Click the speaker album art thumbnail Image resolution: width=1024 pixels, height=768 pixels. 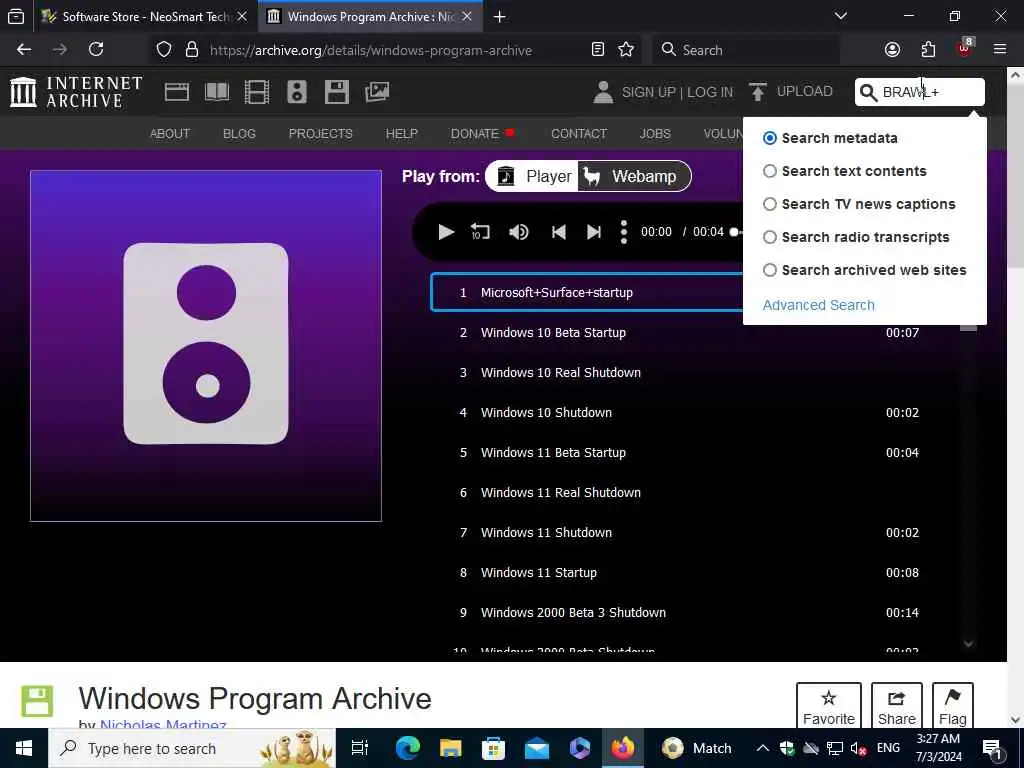[206, 345]
